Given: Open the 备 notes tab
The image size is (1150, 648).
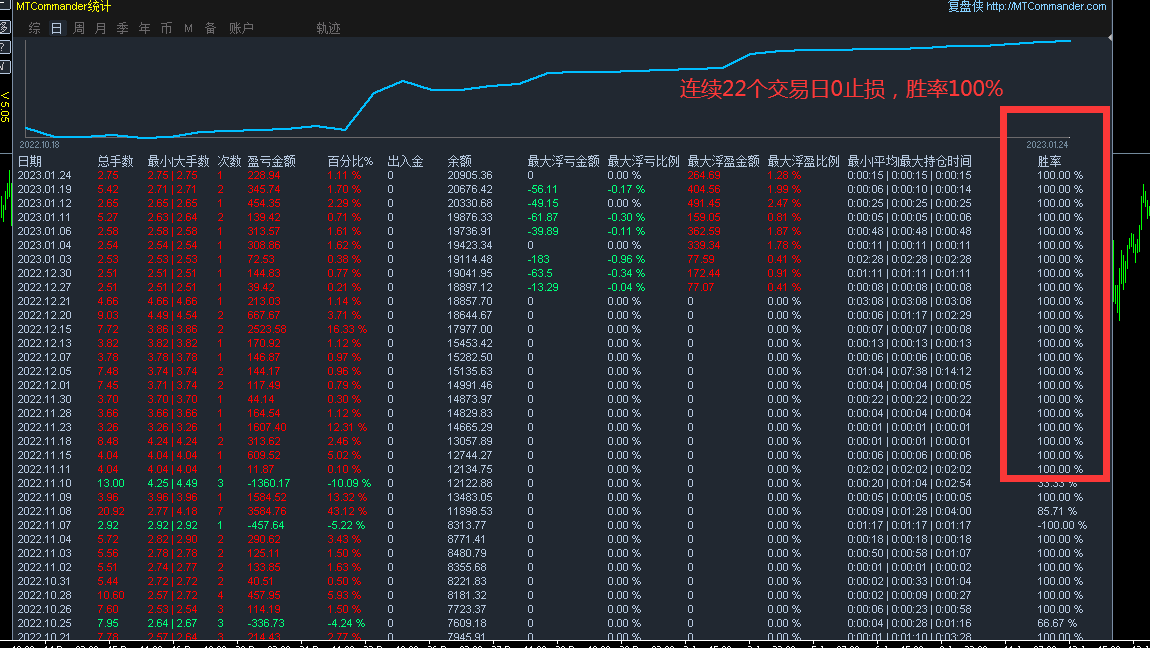Looking at the screenshot, I should click(x=210, y=28).
